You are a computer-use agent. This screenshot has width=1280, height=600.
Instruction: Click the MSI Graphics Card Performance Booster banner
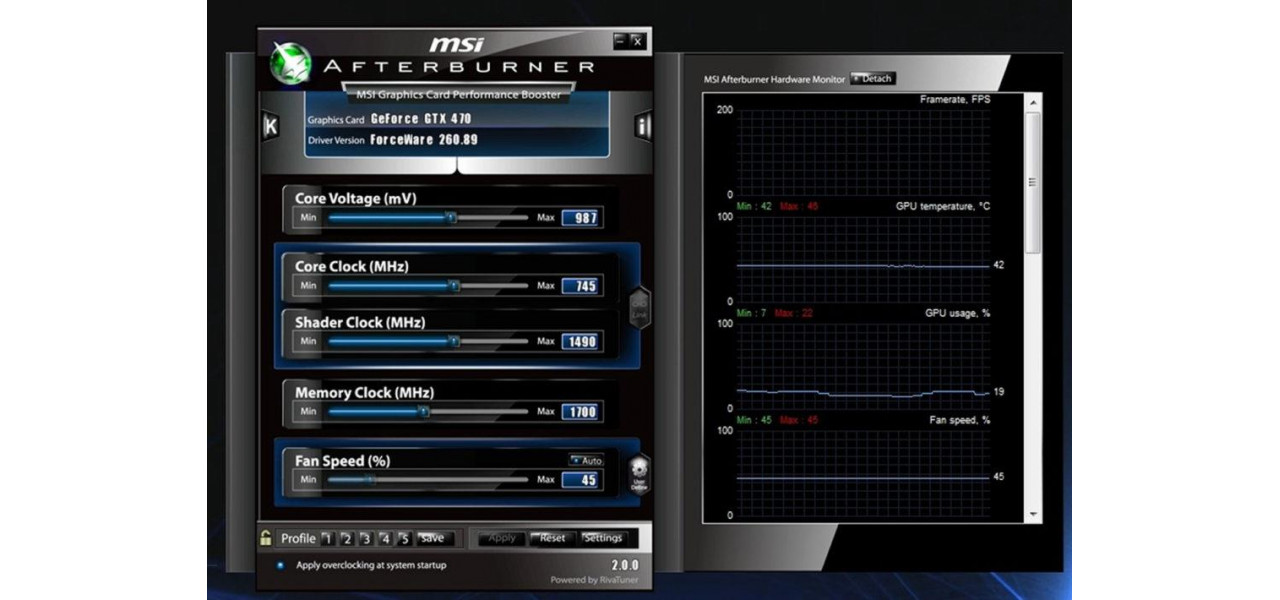pos(459,94)
